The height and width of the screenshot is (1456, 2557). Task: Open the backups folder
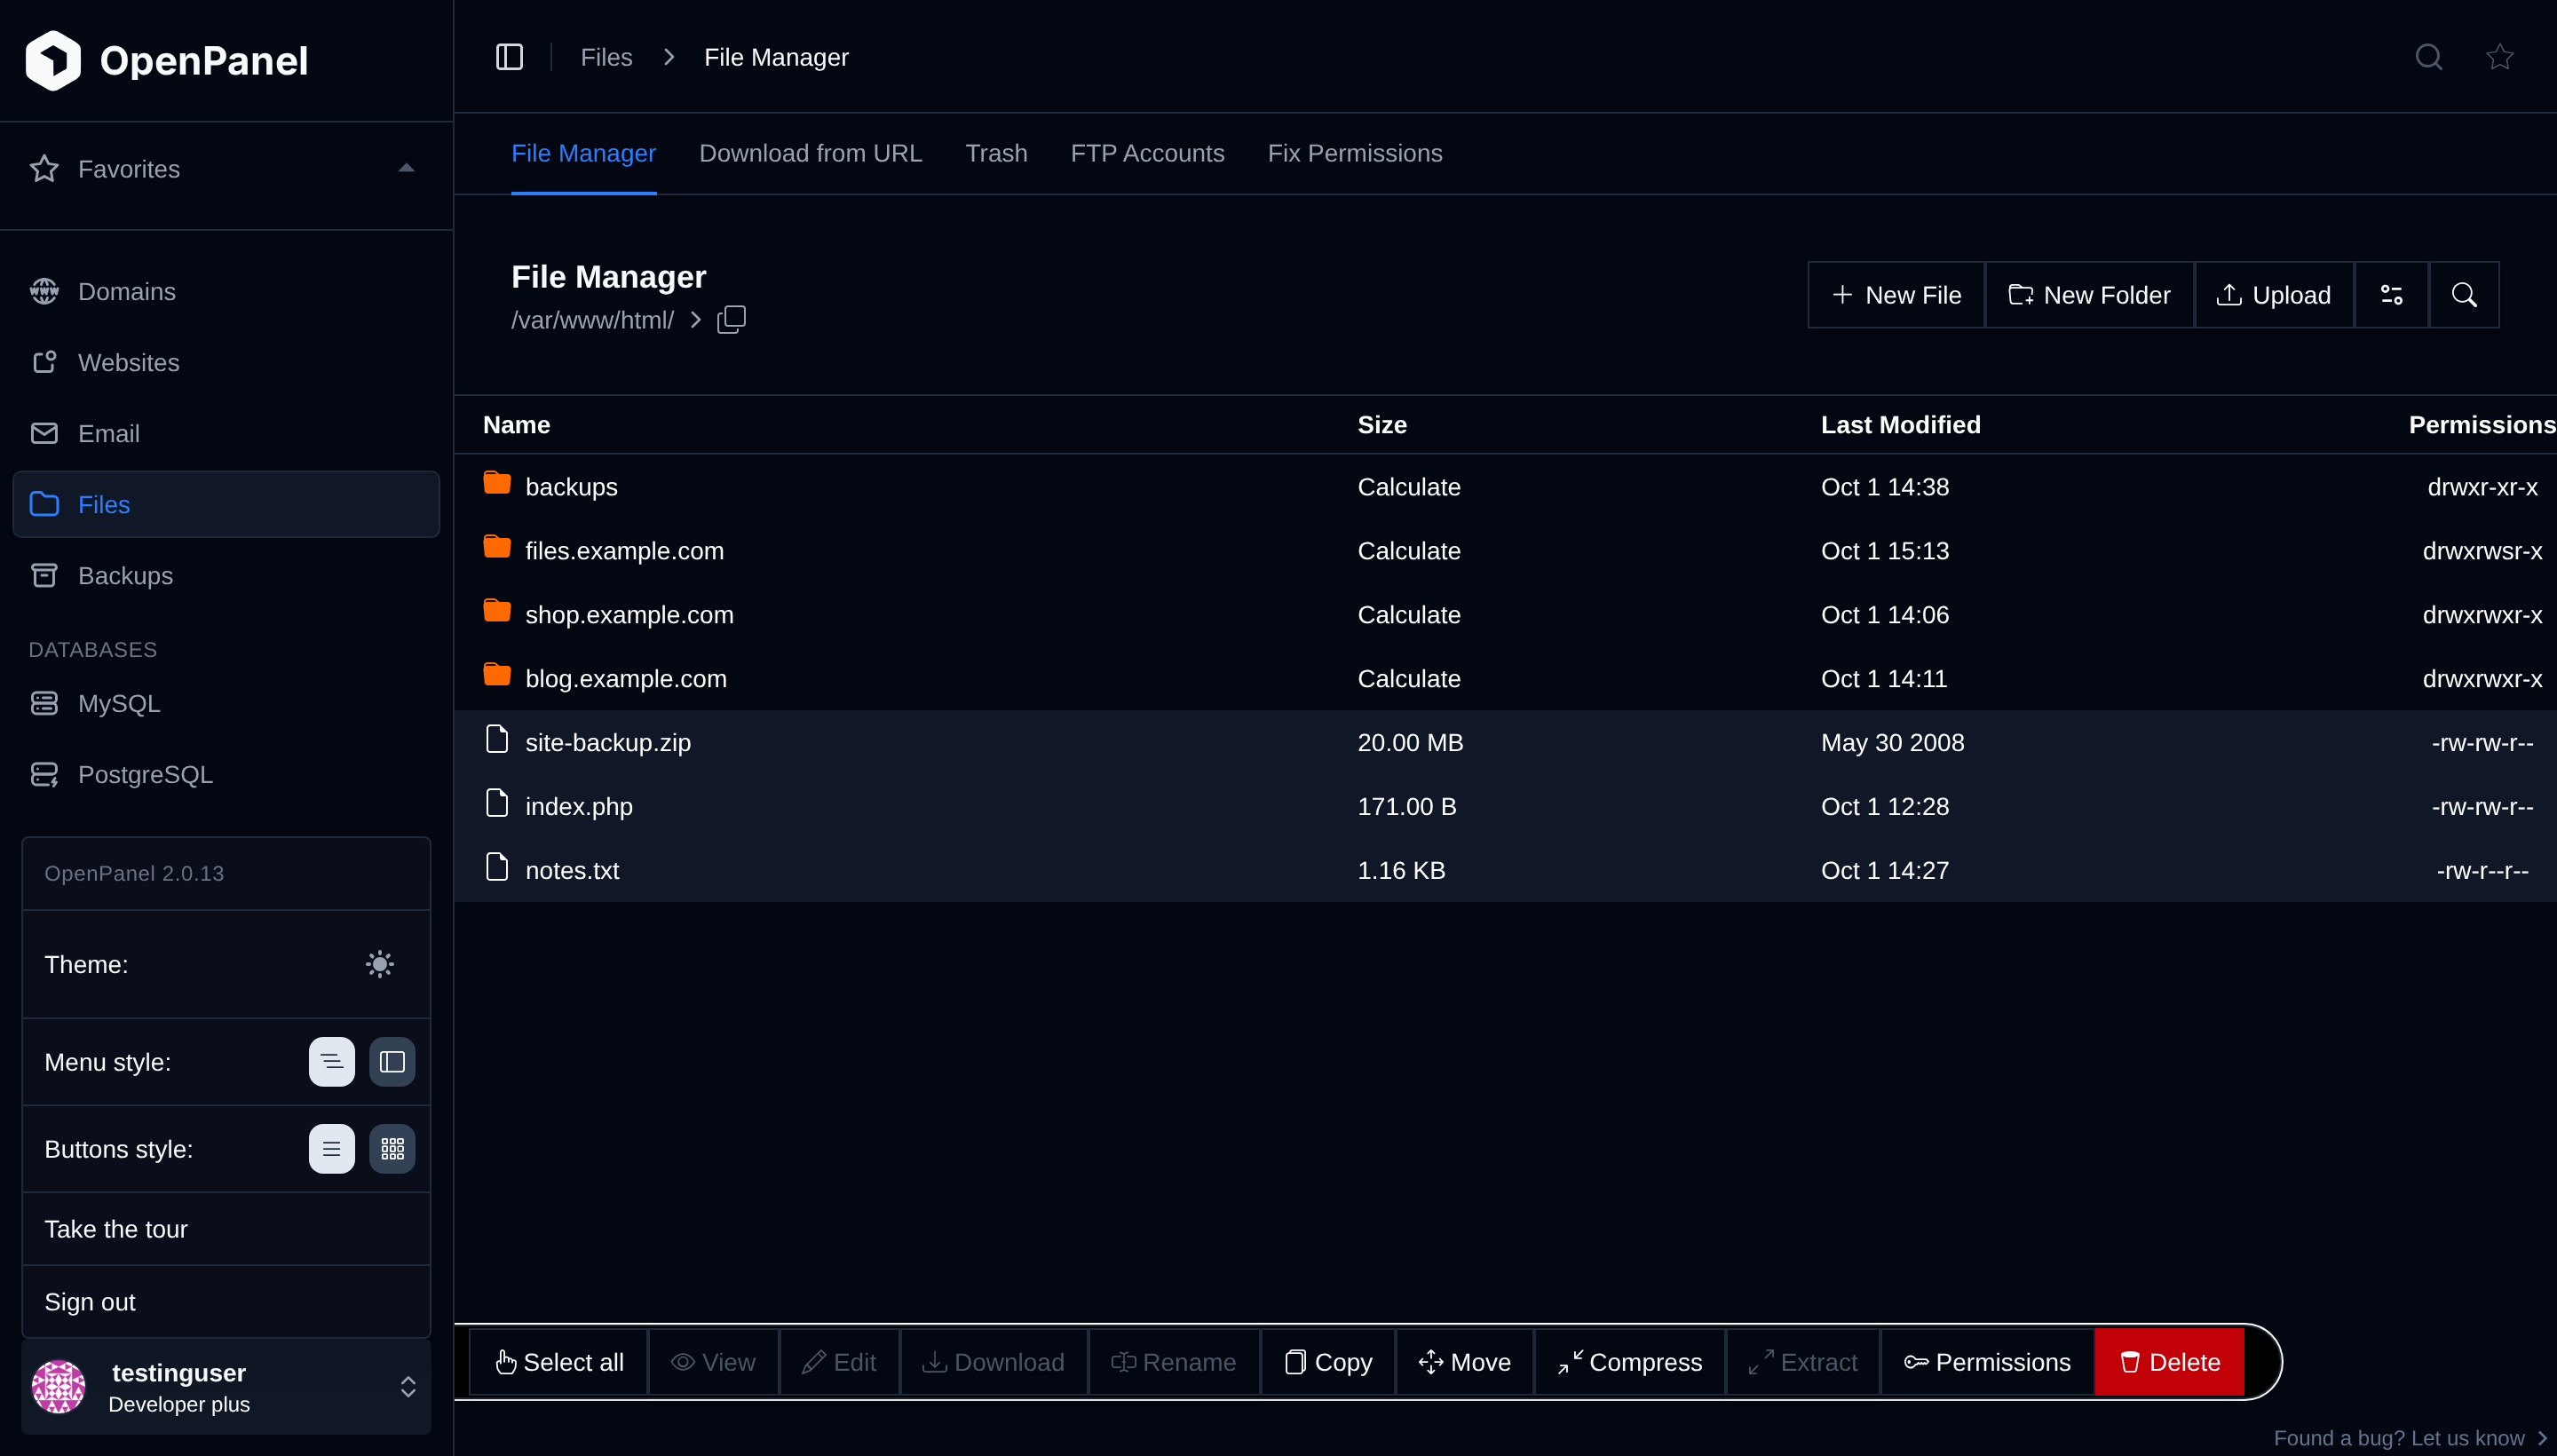[x=571, y=487]
